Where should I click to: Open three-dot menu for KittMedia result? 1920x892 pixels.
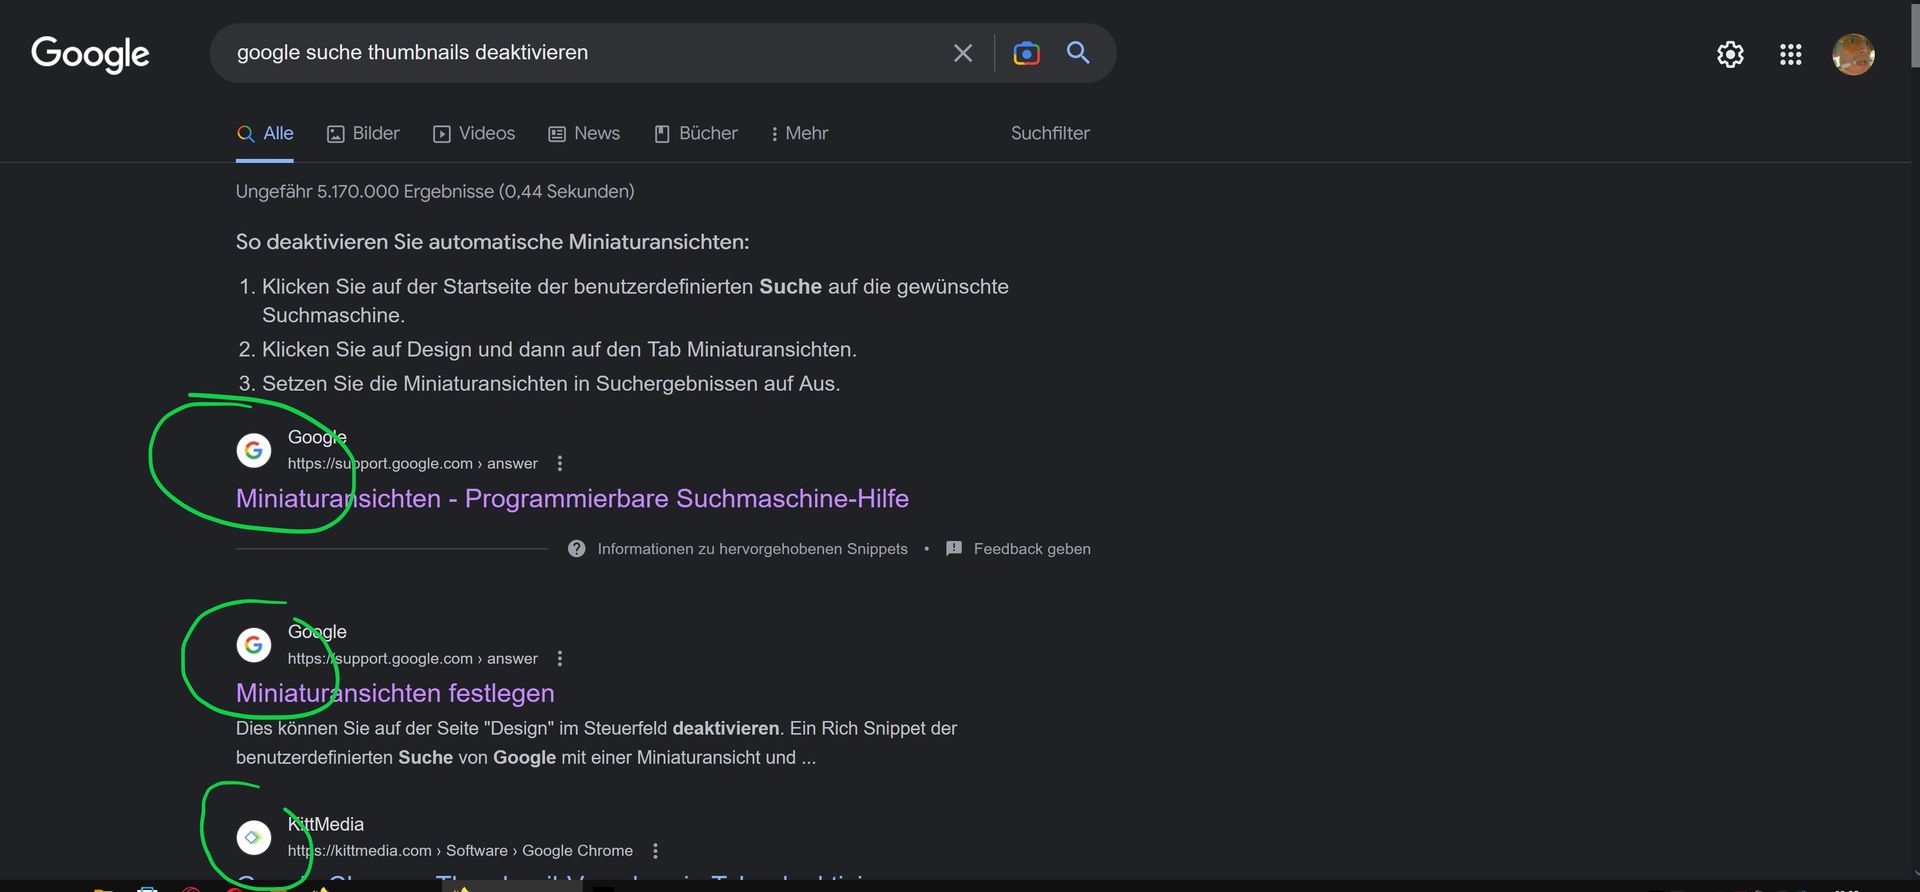[655, 851]
